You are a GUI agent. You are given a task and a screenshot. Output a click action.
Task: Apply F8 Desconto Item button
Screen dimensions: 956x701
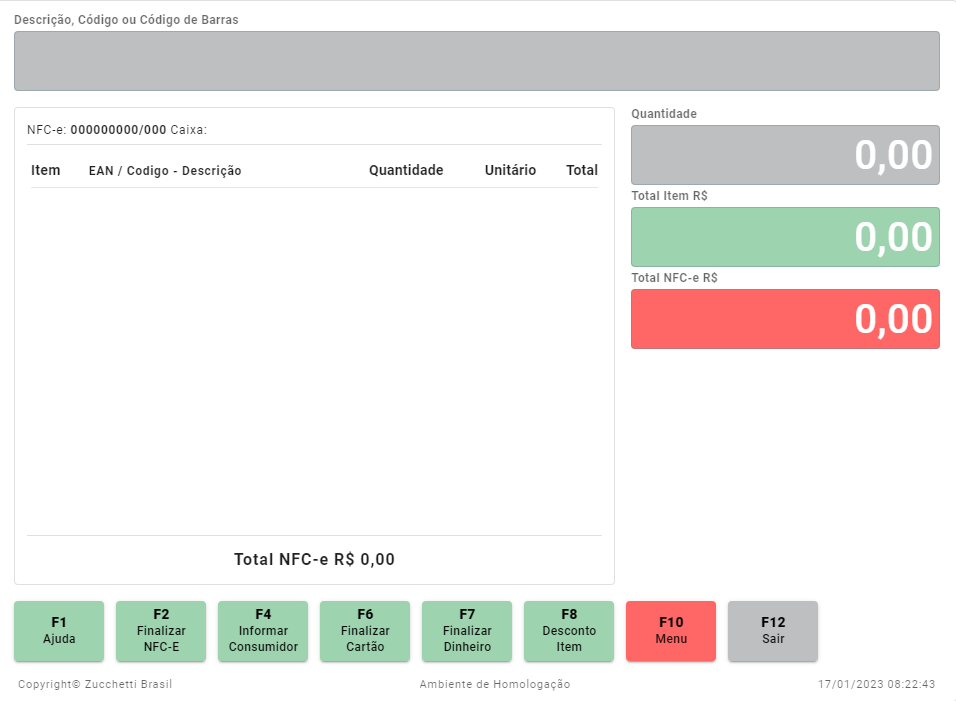(569, 631)
